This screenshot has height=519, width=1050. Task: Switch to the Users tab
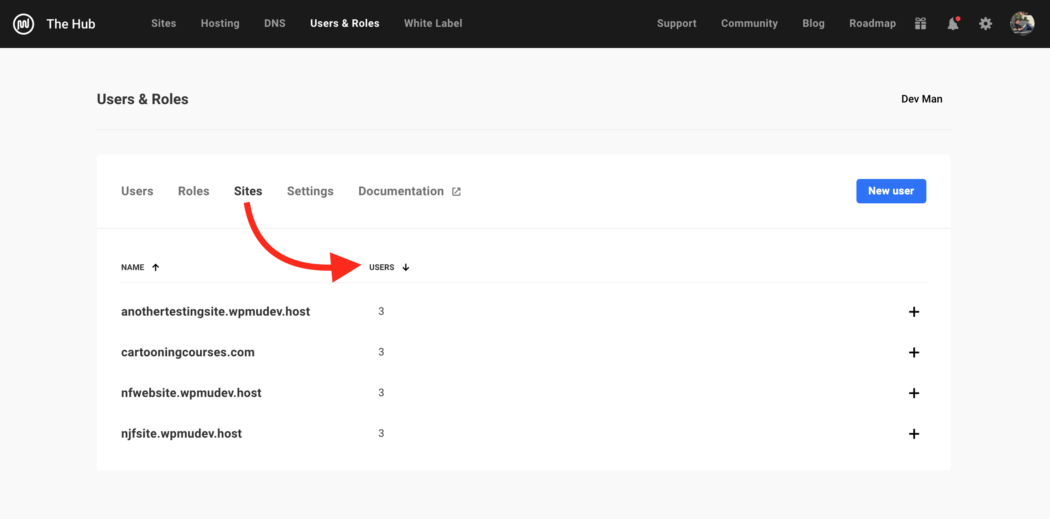pyautogui.click(x=137, y=191)
